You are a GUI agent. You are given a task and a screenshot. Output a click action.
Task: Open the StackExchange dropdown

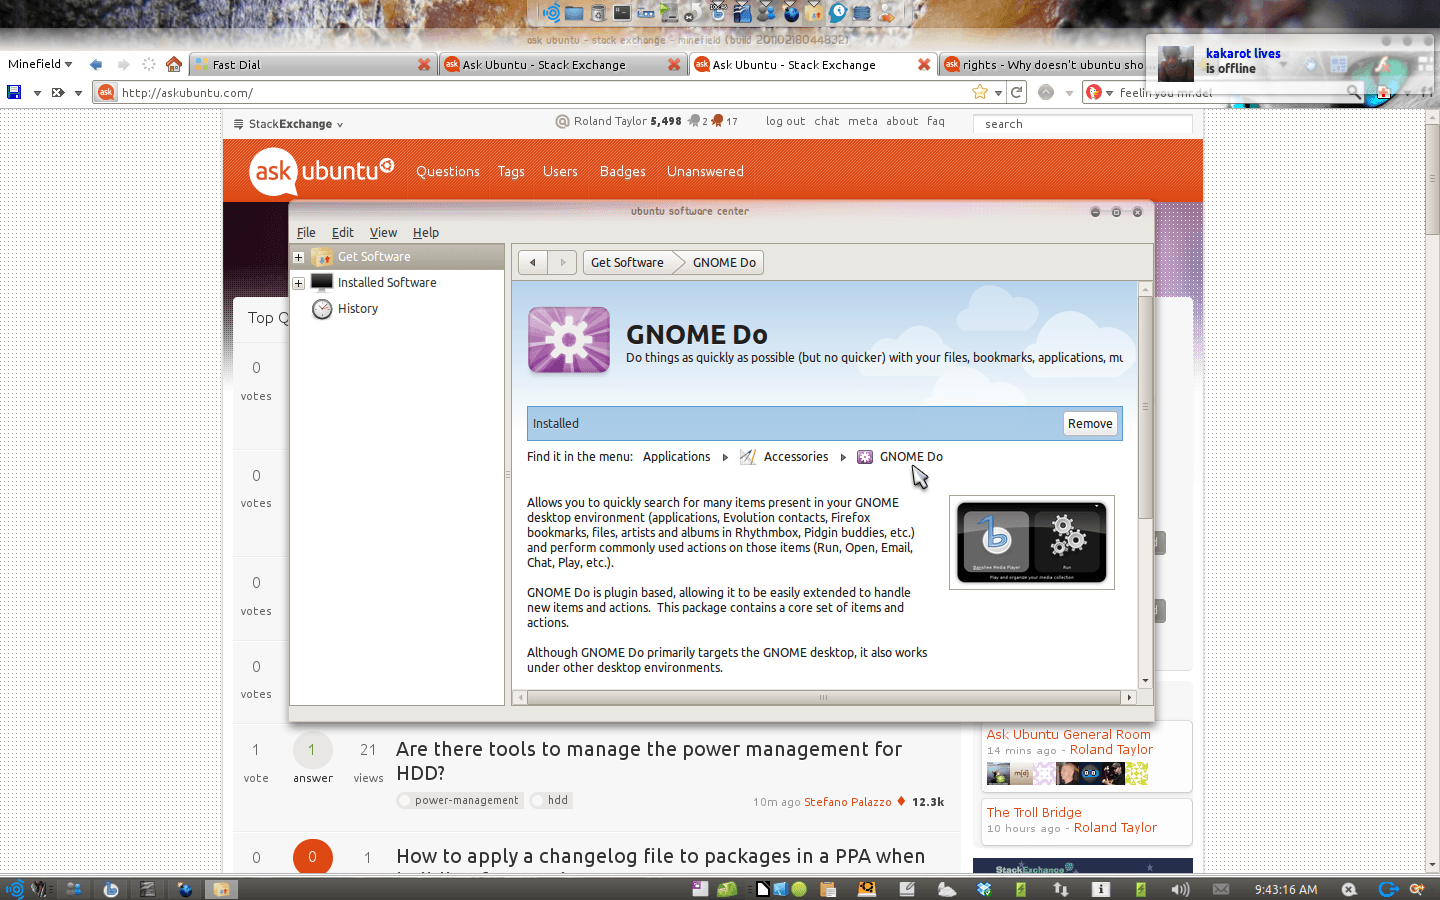point(288,124)
